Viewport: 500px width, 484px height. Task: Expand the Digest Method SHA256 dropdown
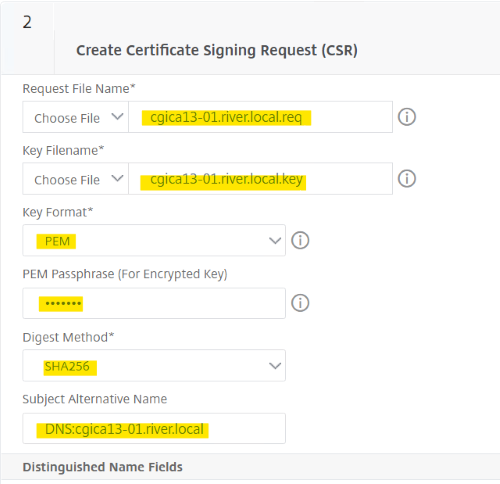[154, 365]
